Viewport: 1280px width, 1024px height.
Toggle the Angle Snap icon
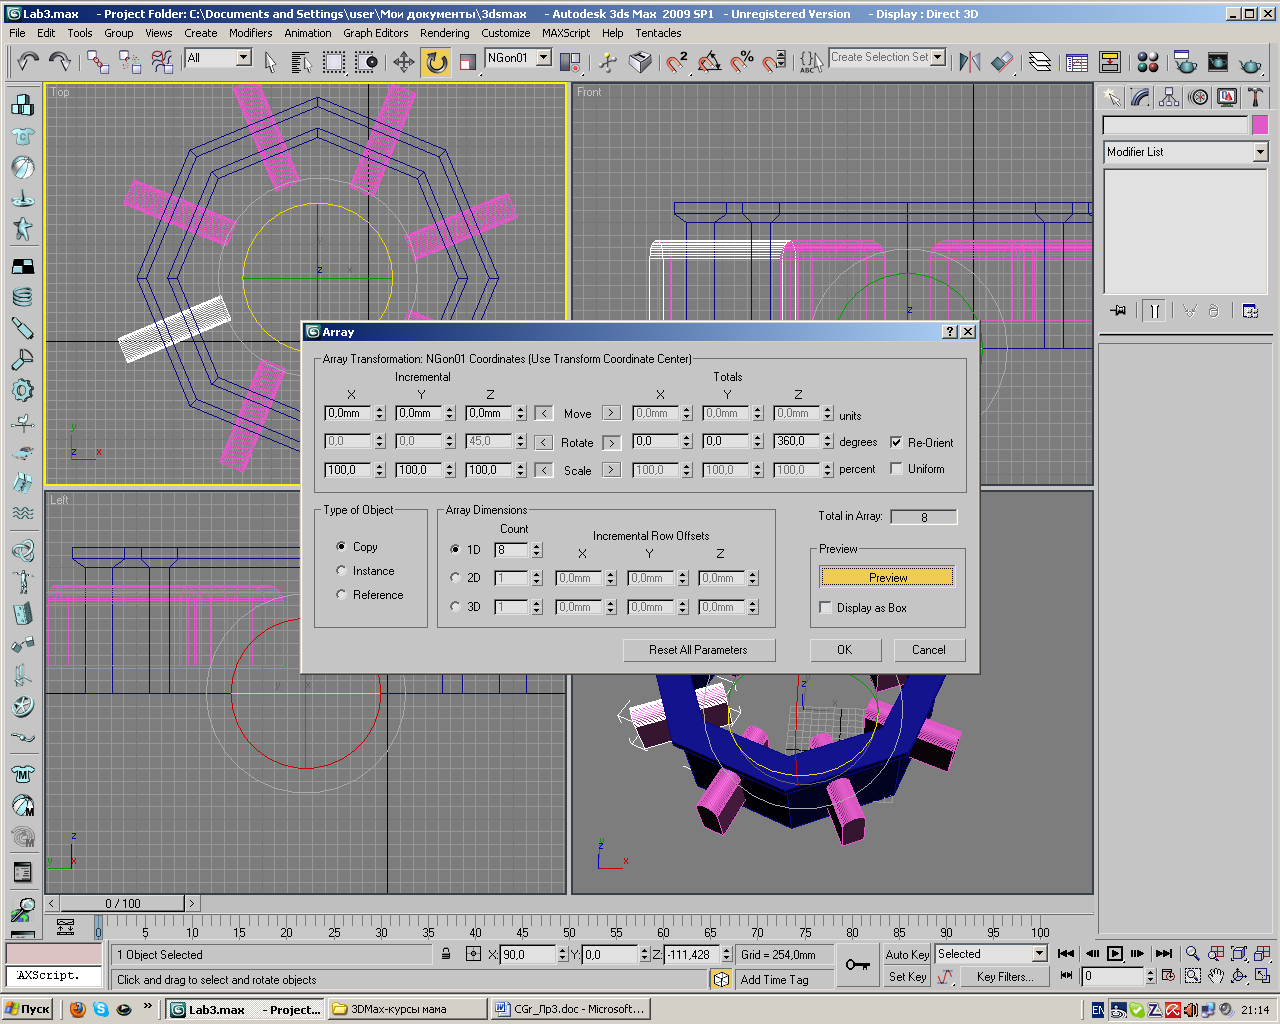click(710, 62)
